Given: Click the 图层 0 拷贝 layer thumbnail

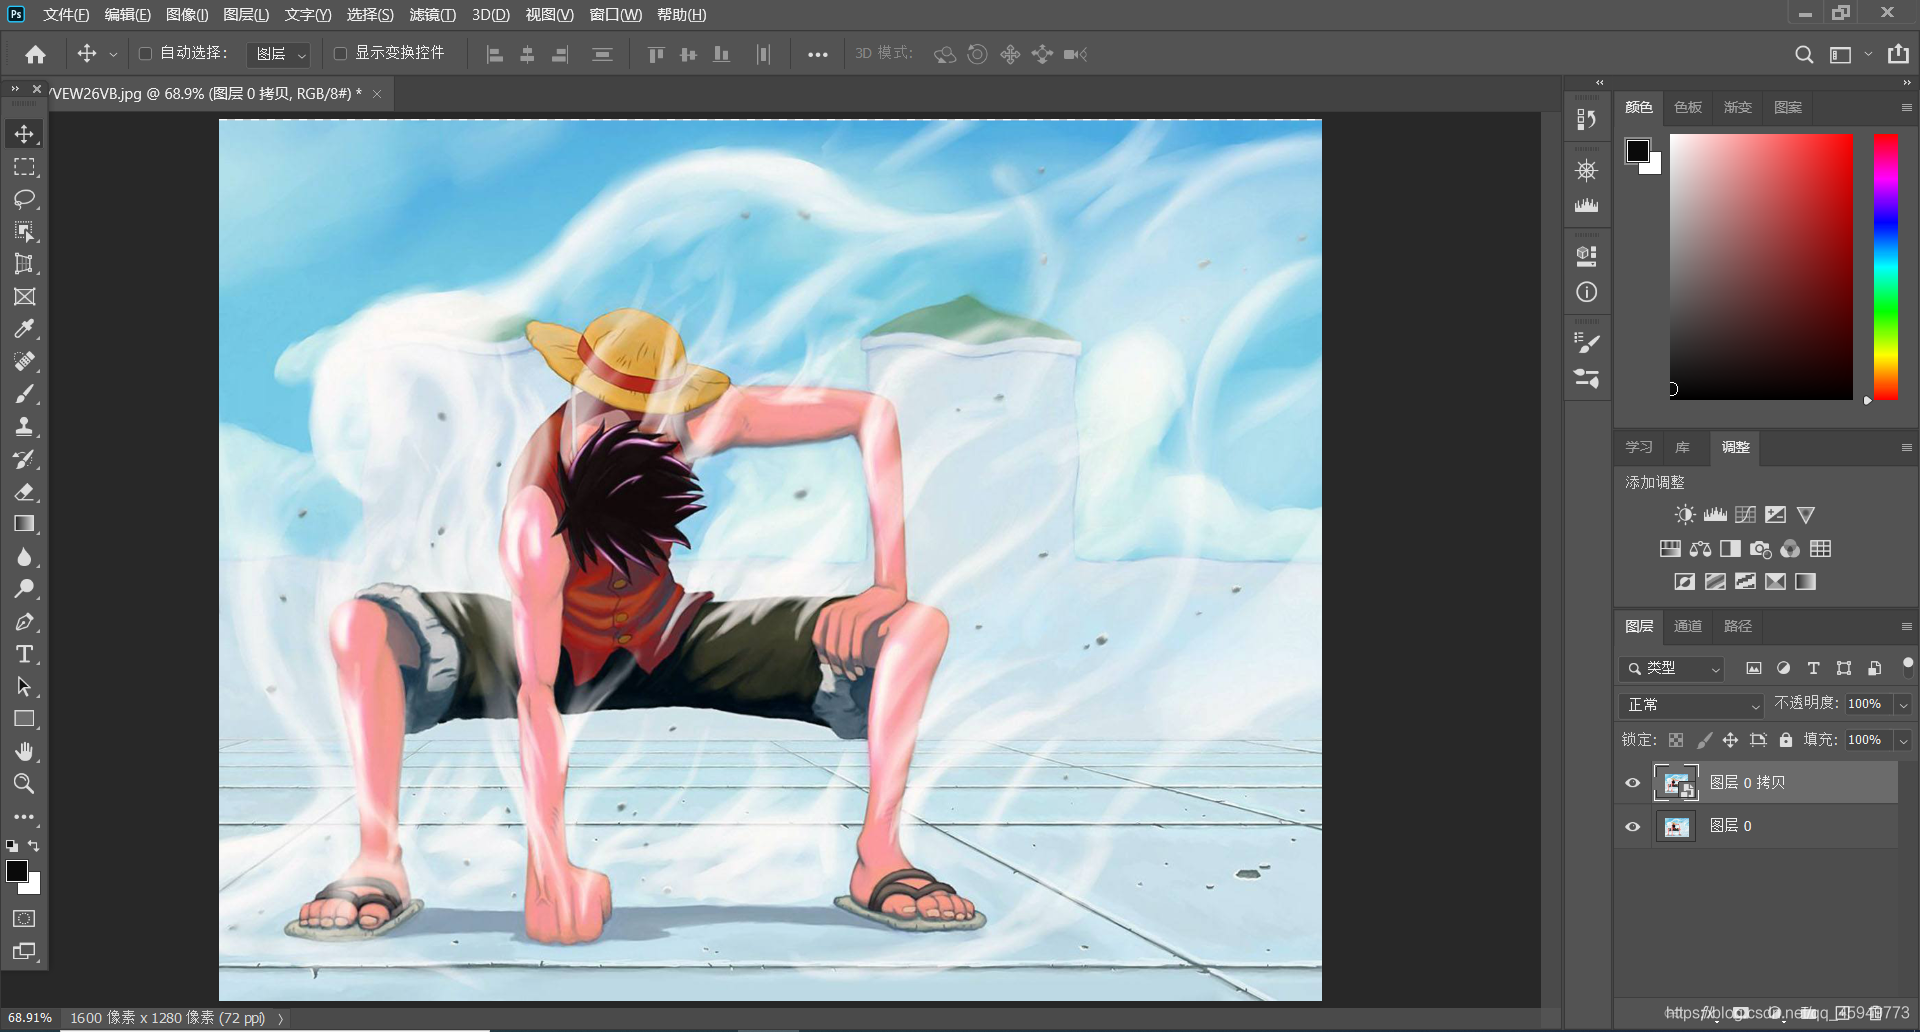Looking at the screenshot, I should coord(1676,783).
